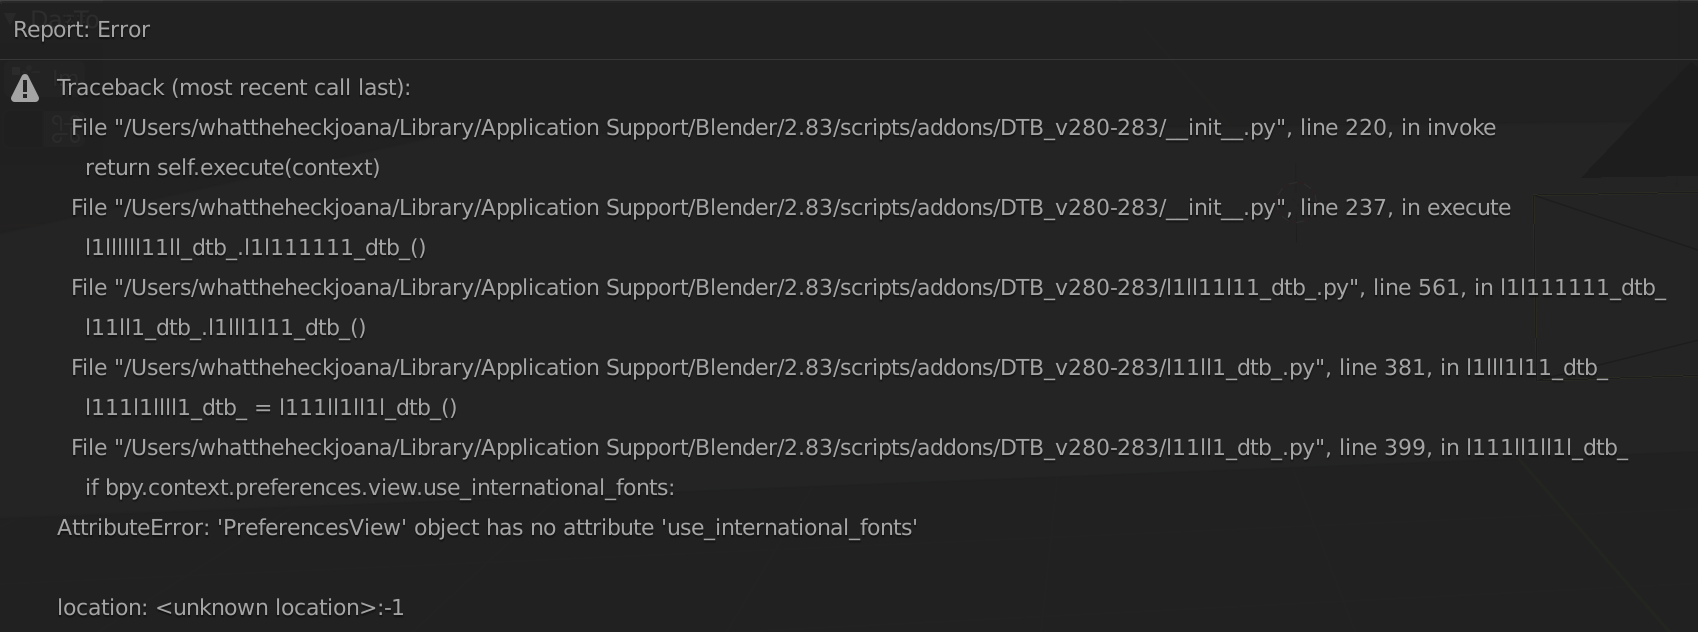Click the 'Traceback (most recent call last):' line
The image size is (1698, 632).
click(x=234, y=88)
